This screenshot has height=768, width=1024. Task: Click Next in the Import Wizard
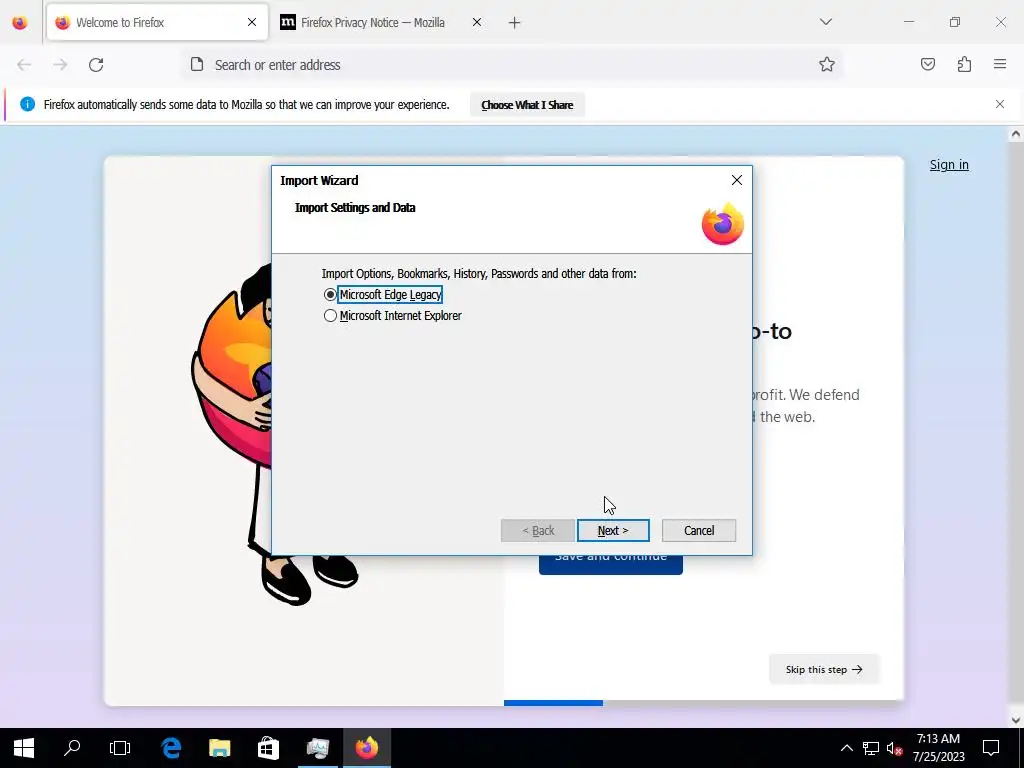click(x=613, y=530)
